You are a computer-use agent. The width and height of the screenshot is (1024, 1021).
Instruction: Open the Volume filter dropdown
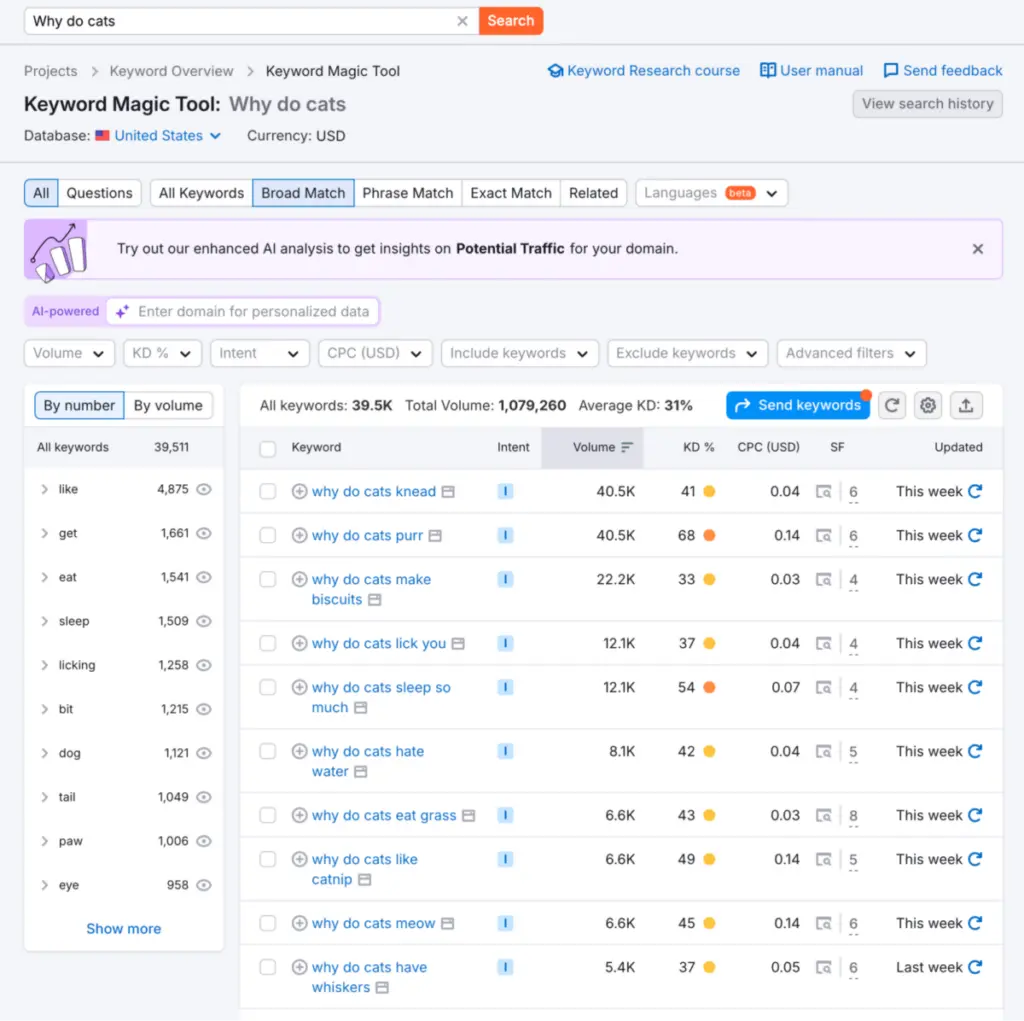[69, 353]
